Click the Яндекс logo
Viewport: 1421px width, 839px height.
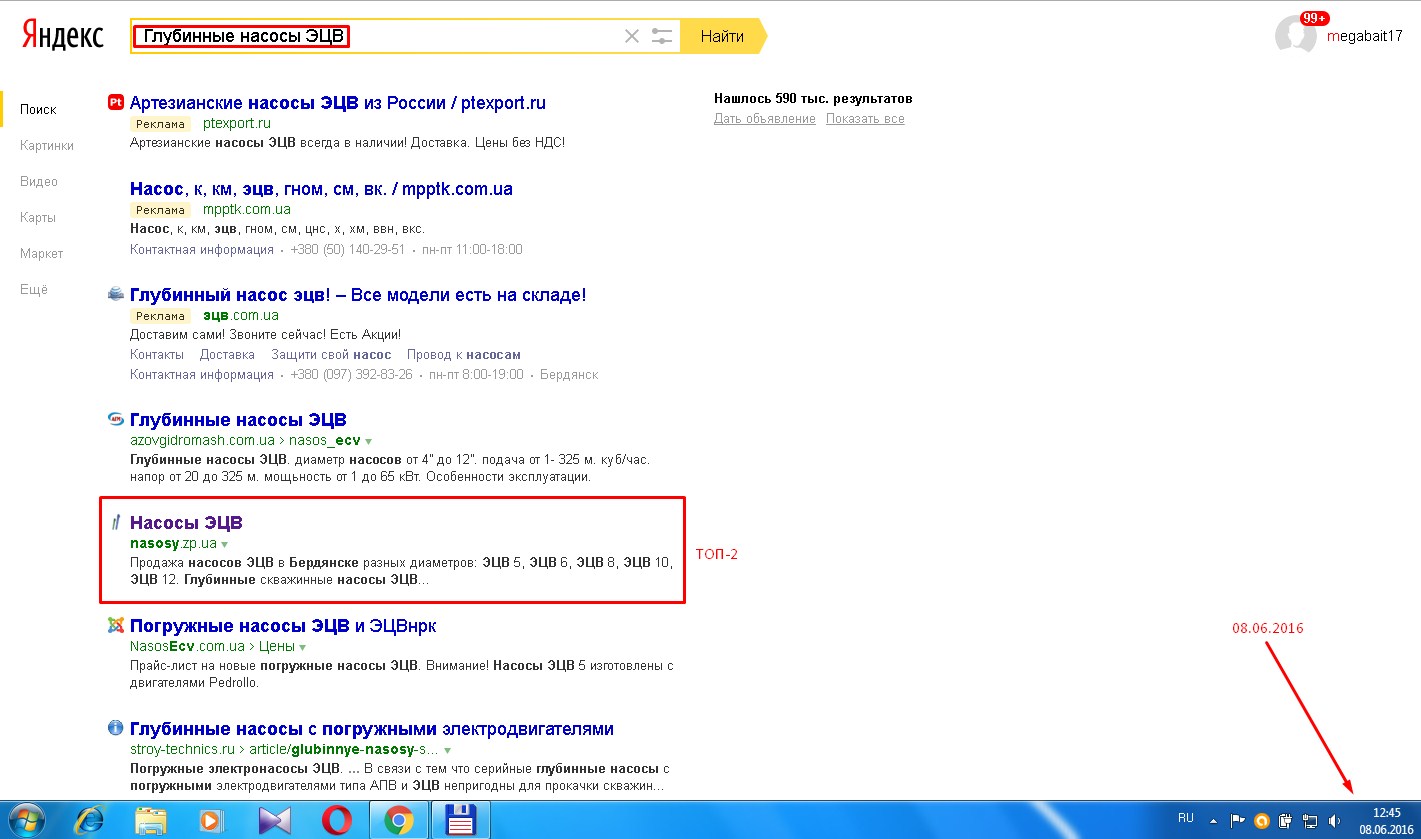(64, 36)
